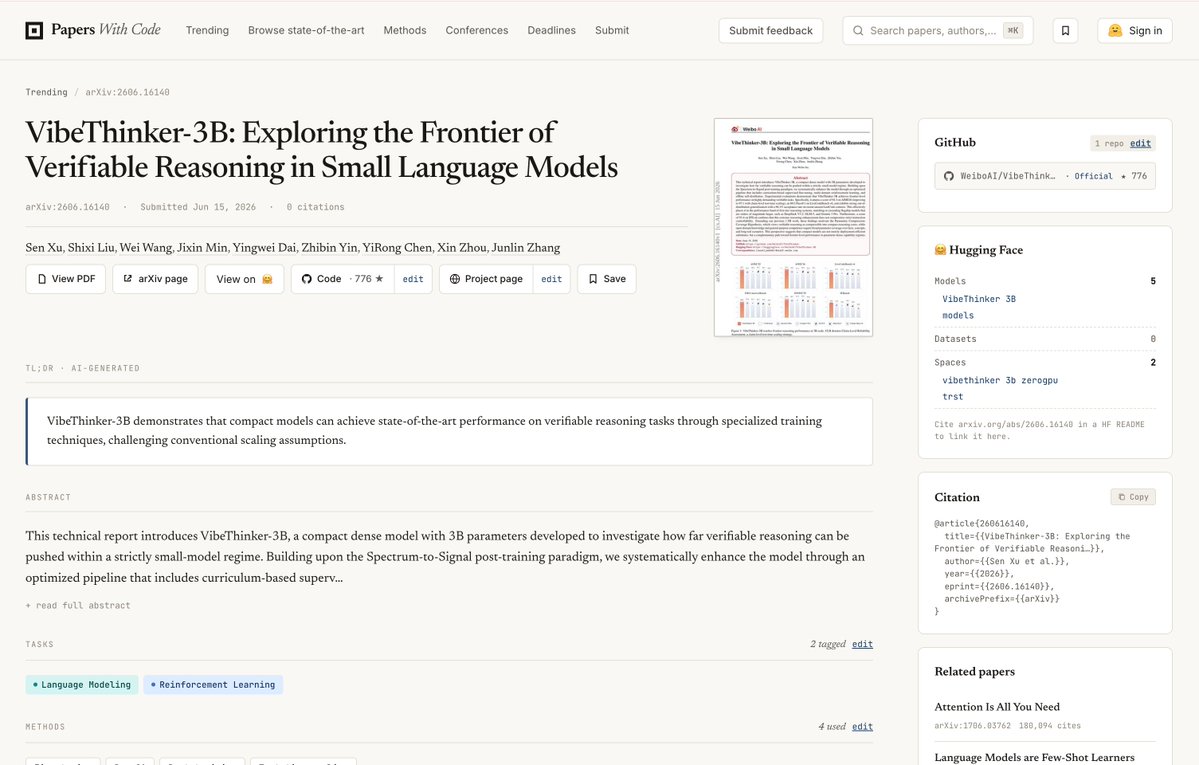Select the Reinforcement Learning task tag
Image resolution: width=1199 pixels, height=765 pixels.
coord(213,685)
